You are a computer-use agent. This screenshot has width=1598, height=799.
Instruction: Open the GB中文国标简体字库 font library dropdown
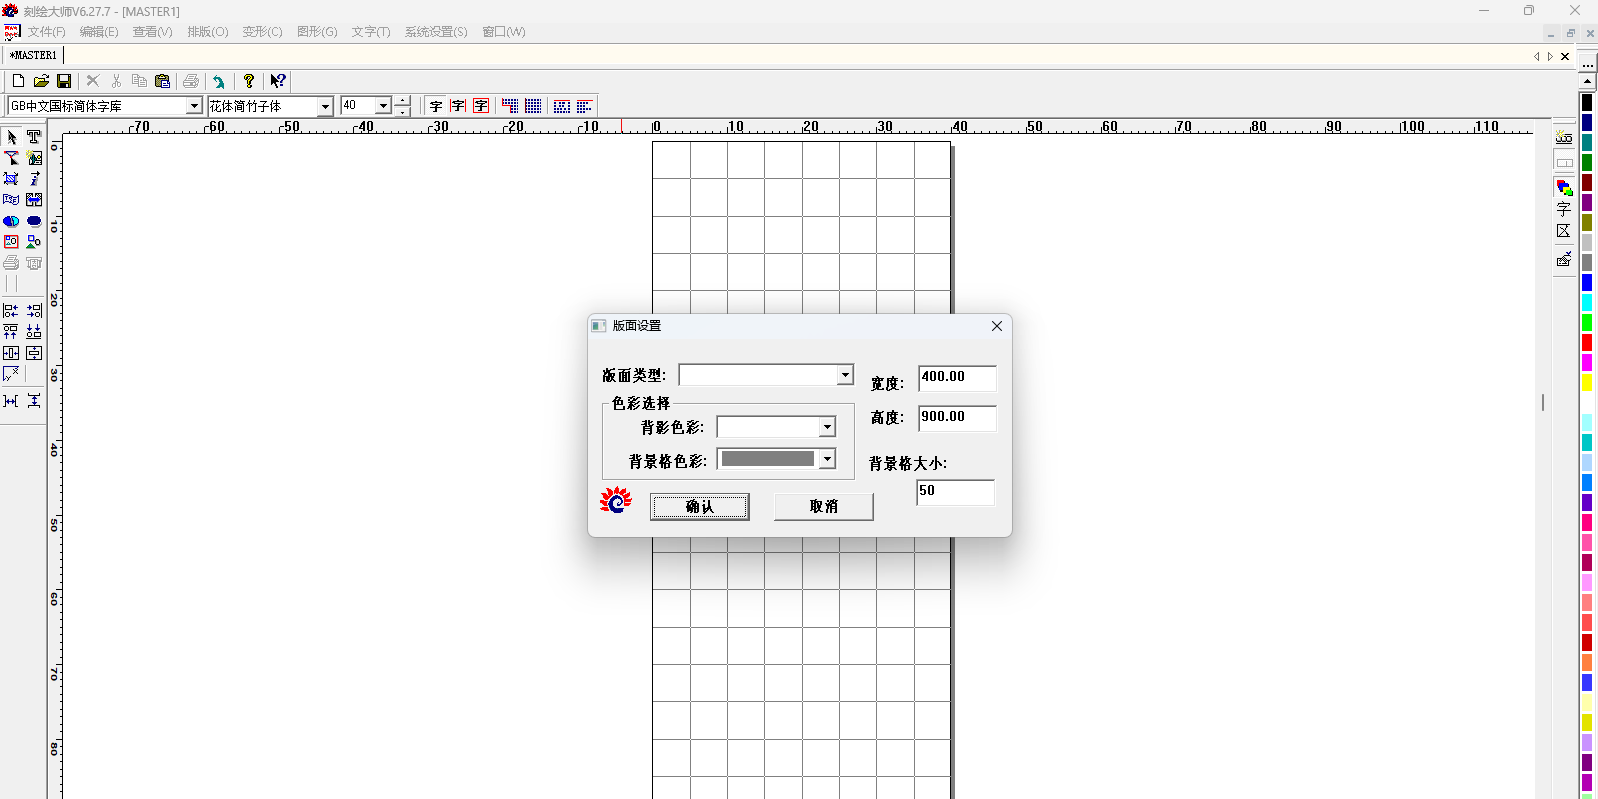click(x=194, y=106)
